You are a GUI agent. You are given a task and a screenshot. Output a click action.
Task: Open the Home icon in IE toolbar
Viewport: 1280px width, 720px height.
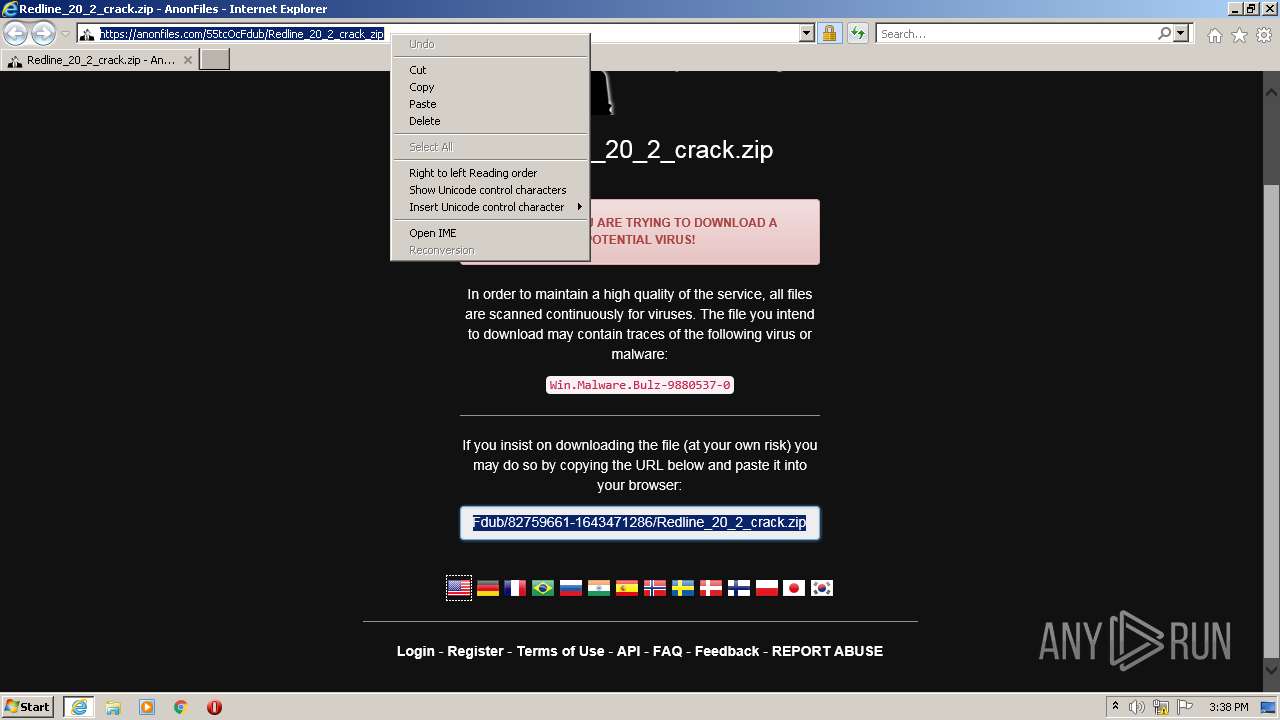(1214, 35)
